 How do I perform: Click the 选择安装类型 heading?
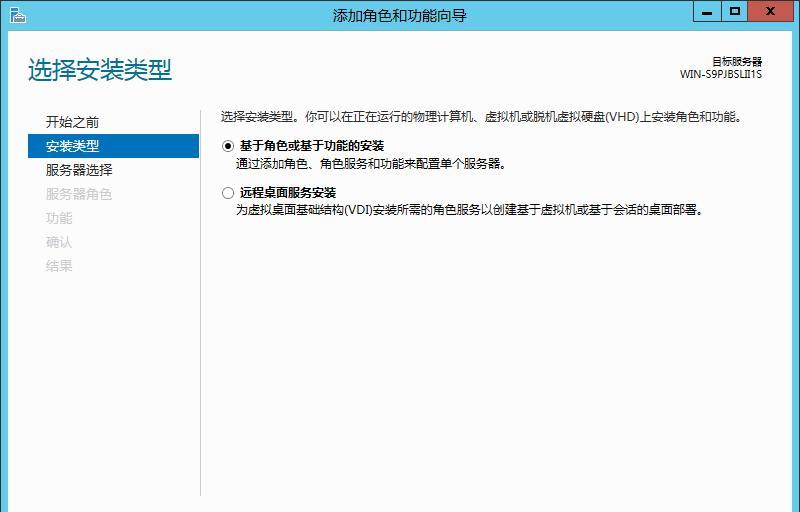(100, 70)
